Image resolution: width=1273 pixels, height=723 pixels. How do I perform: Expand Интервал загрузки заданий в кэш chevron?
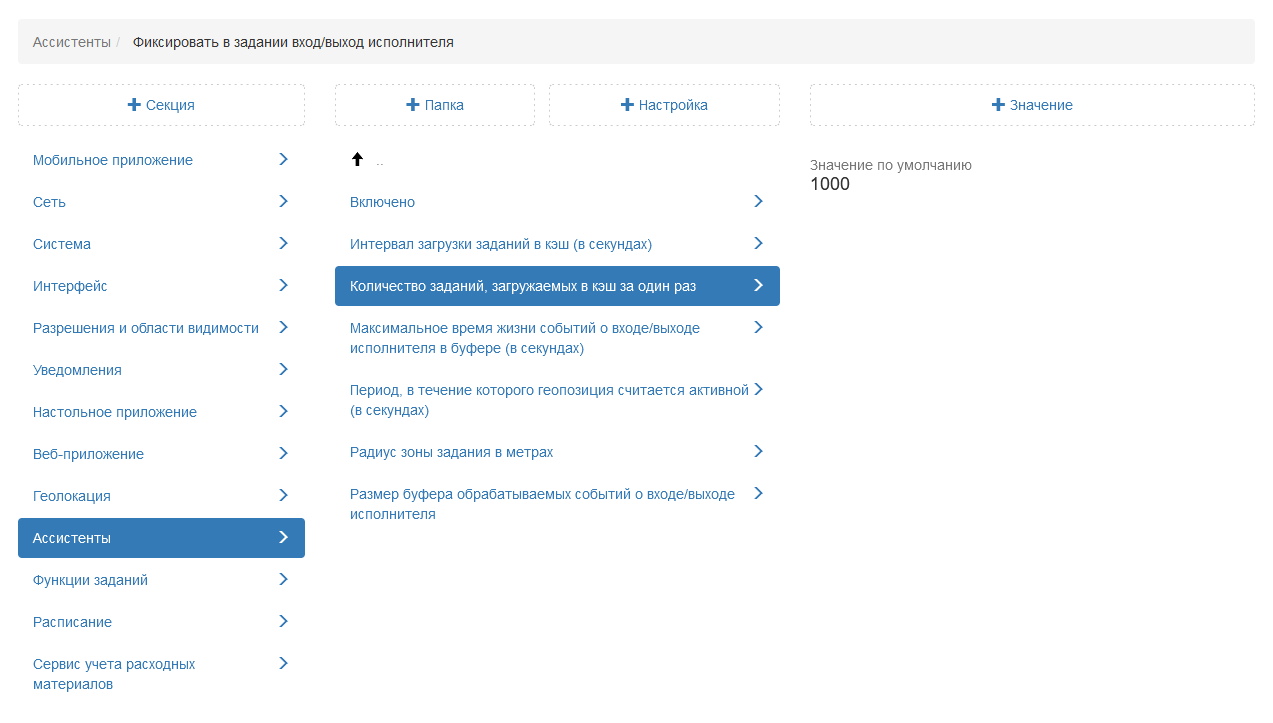[758, 243]
